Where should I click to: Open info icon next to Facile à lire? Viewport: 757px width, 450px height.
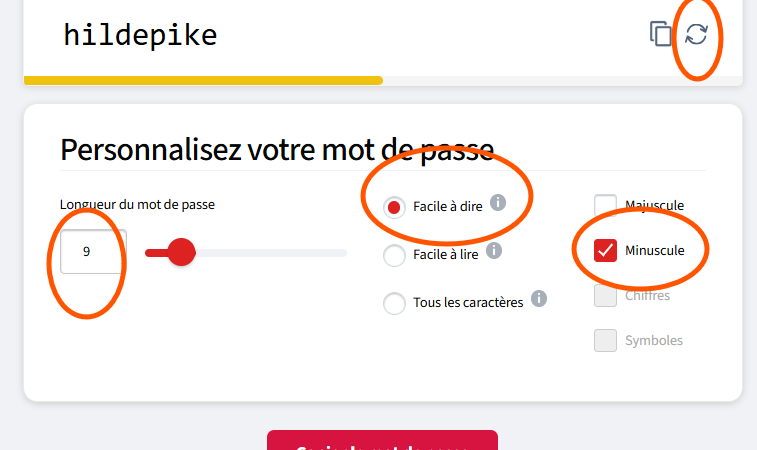click(x=493, y=251)
